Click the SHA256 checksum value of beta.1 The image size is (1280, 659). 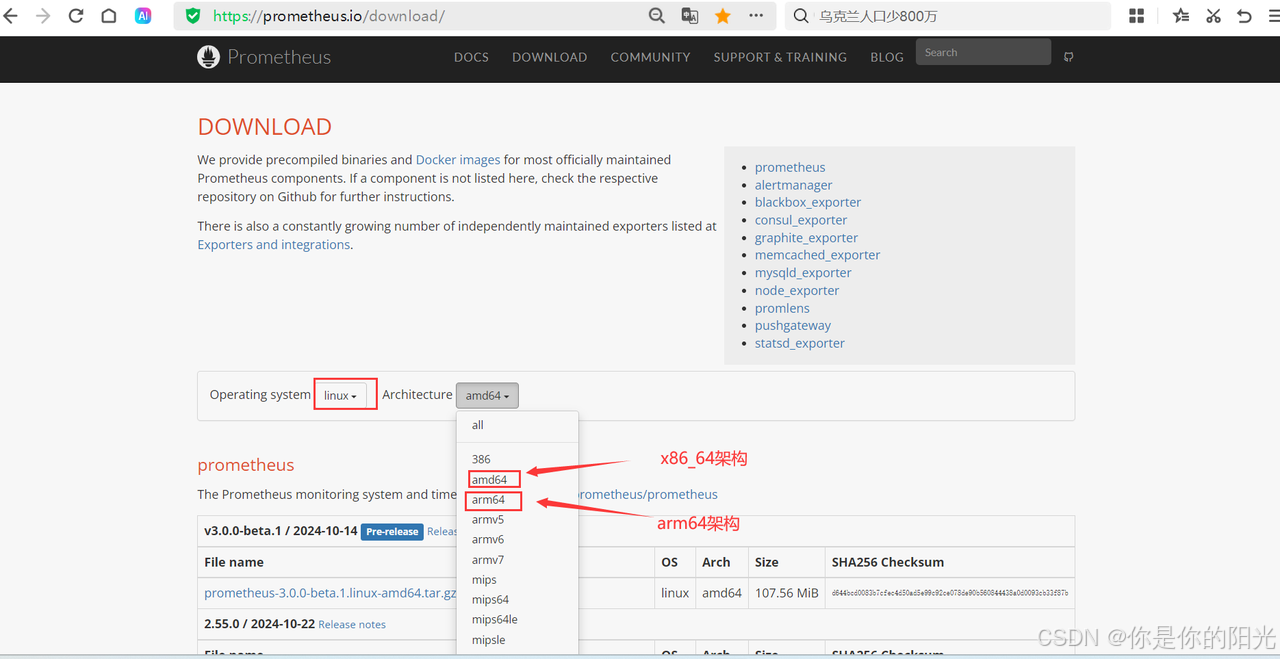[x=950, y=593]
